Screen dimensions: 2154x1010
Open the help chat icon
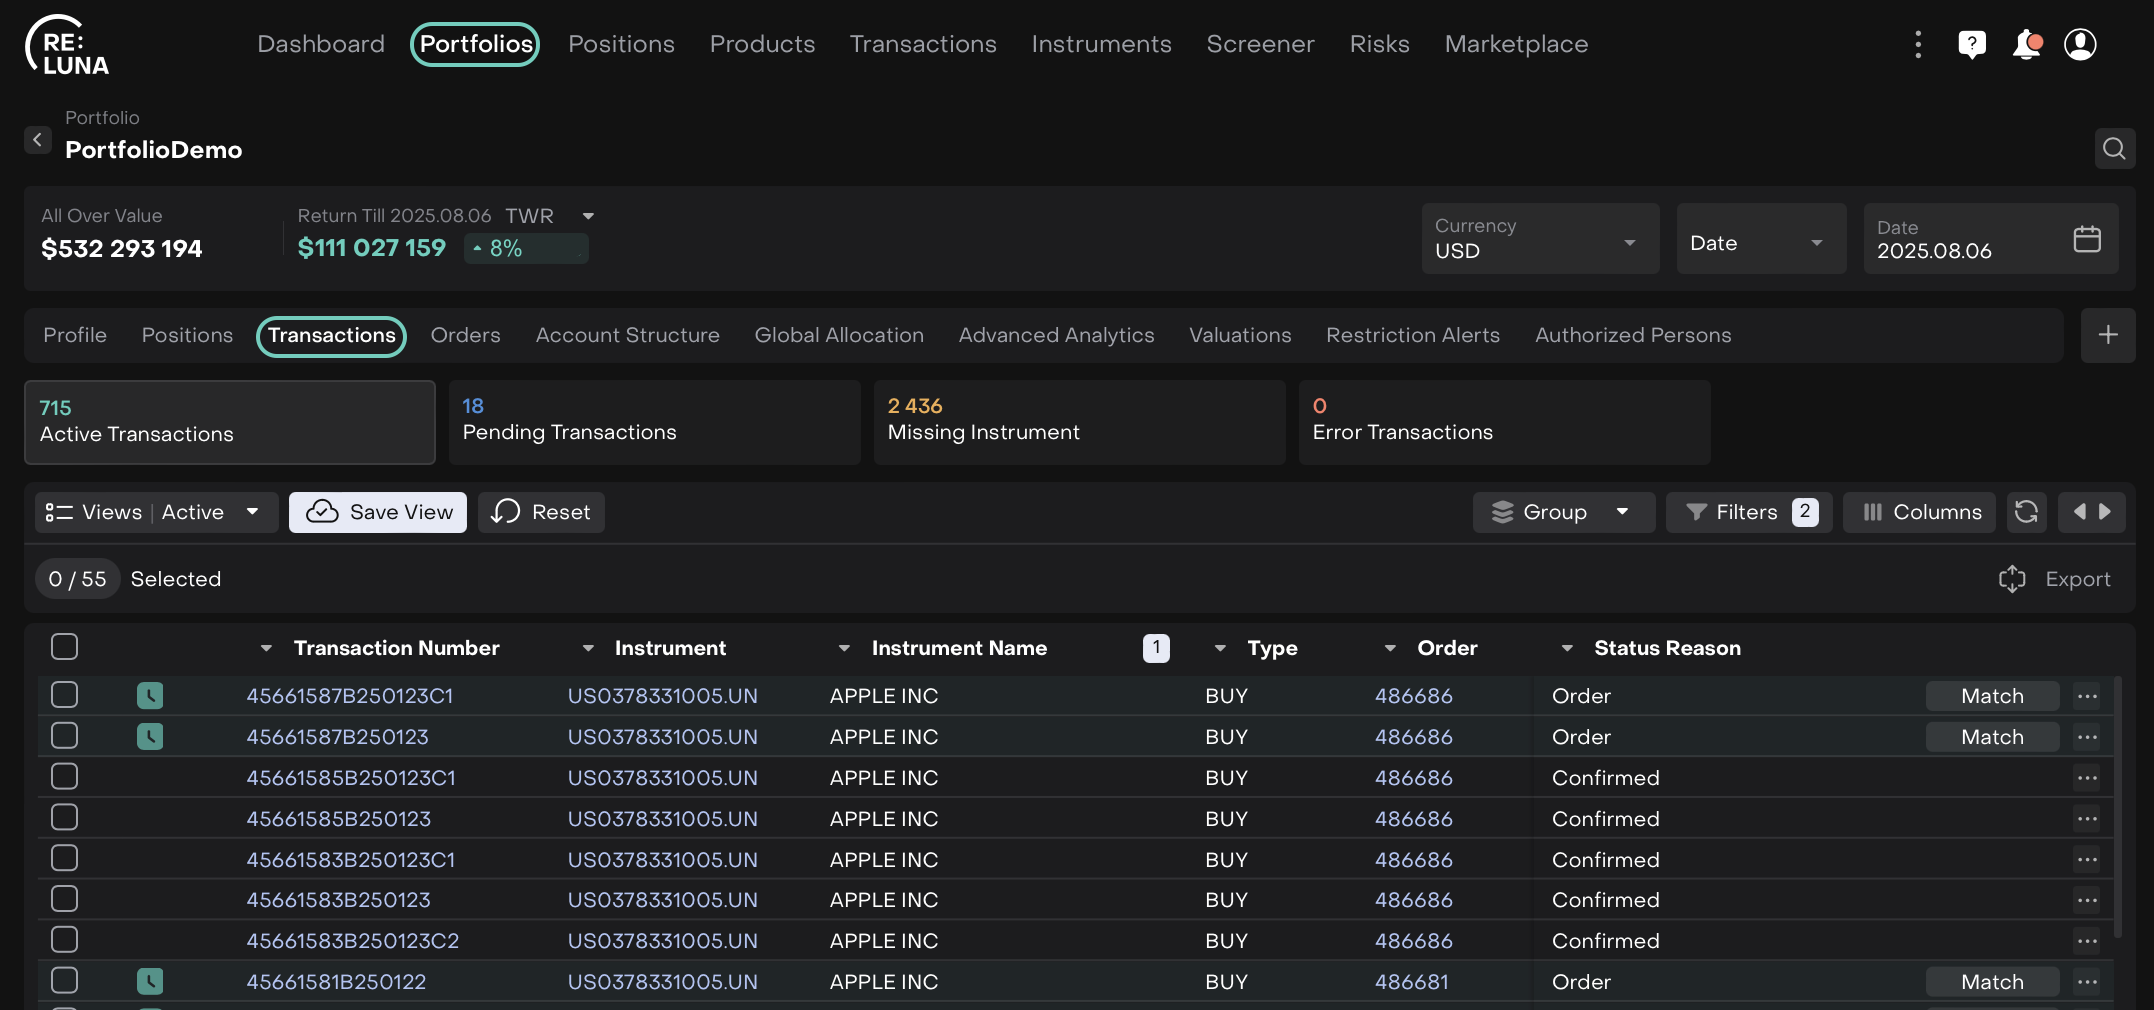tap(1971, 44)
